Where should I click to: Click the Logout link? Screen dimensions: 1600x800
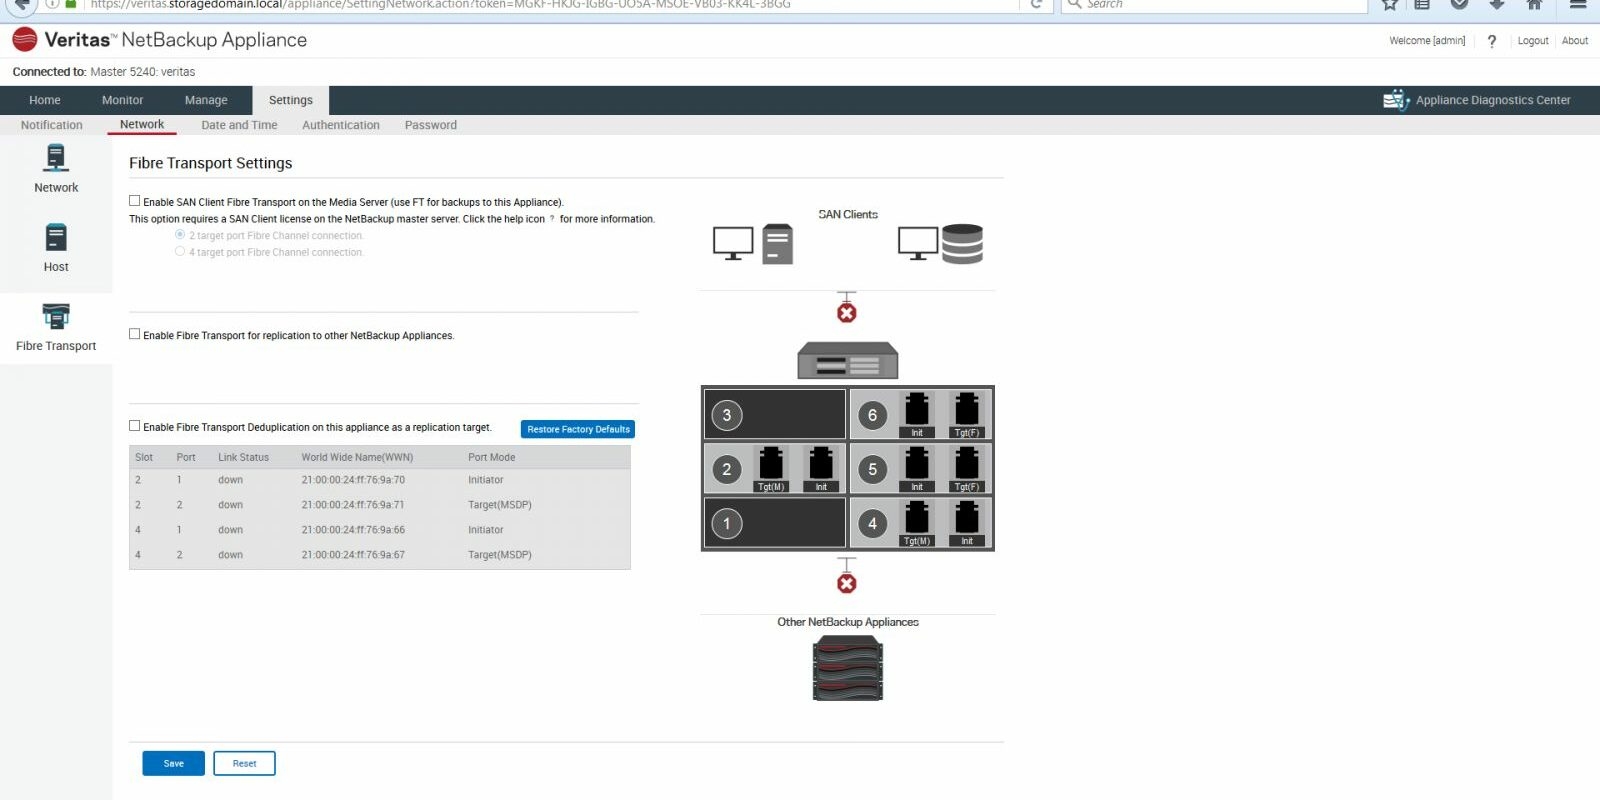(1532, 41)
